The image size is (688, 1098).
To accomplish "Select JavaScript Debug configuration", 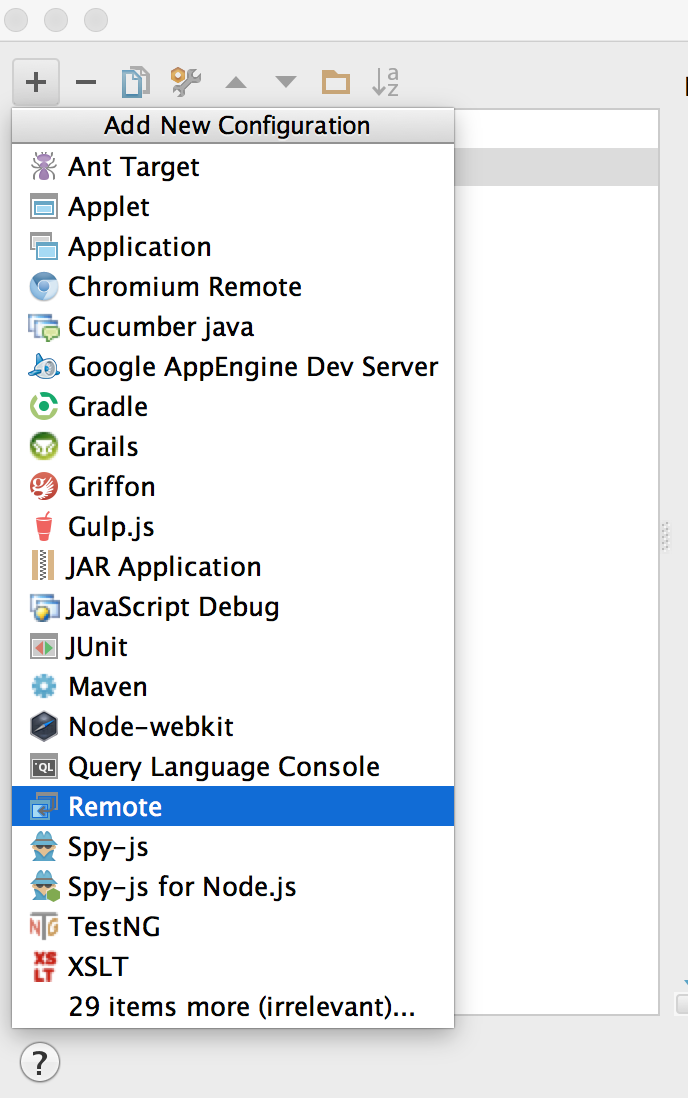I will pyautogui.click(x=173, y=607).
